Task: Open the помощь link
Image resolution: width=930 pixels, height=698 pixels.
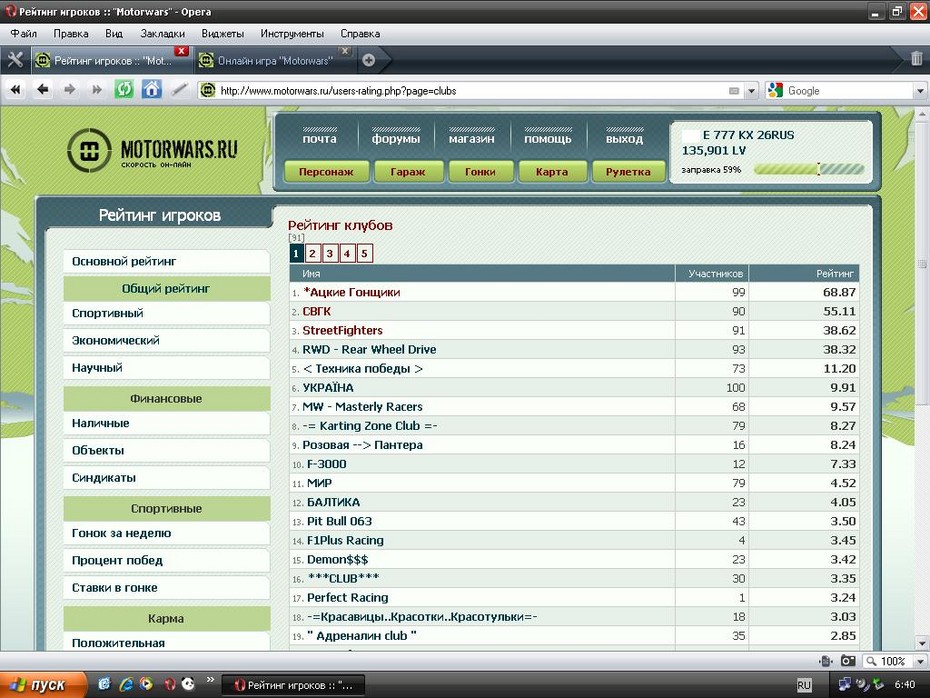Action: point(548,139)
